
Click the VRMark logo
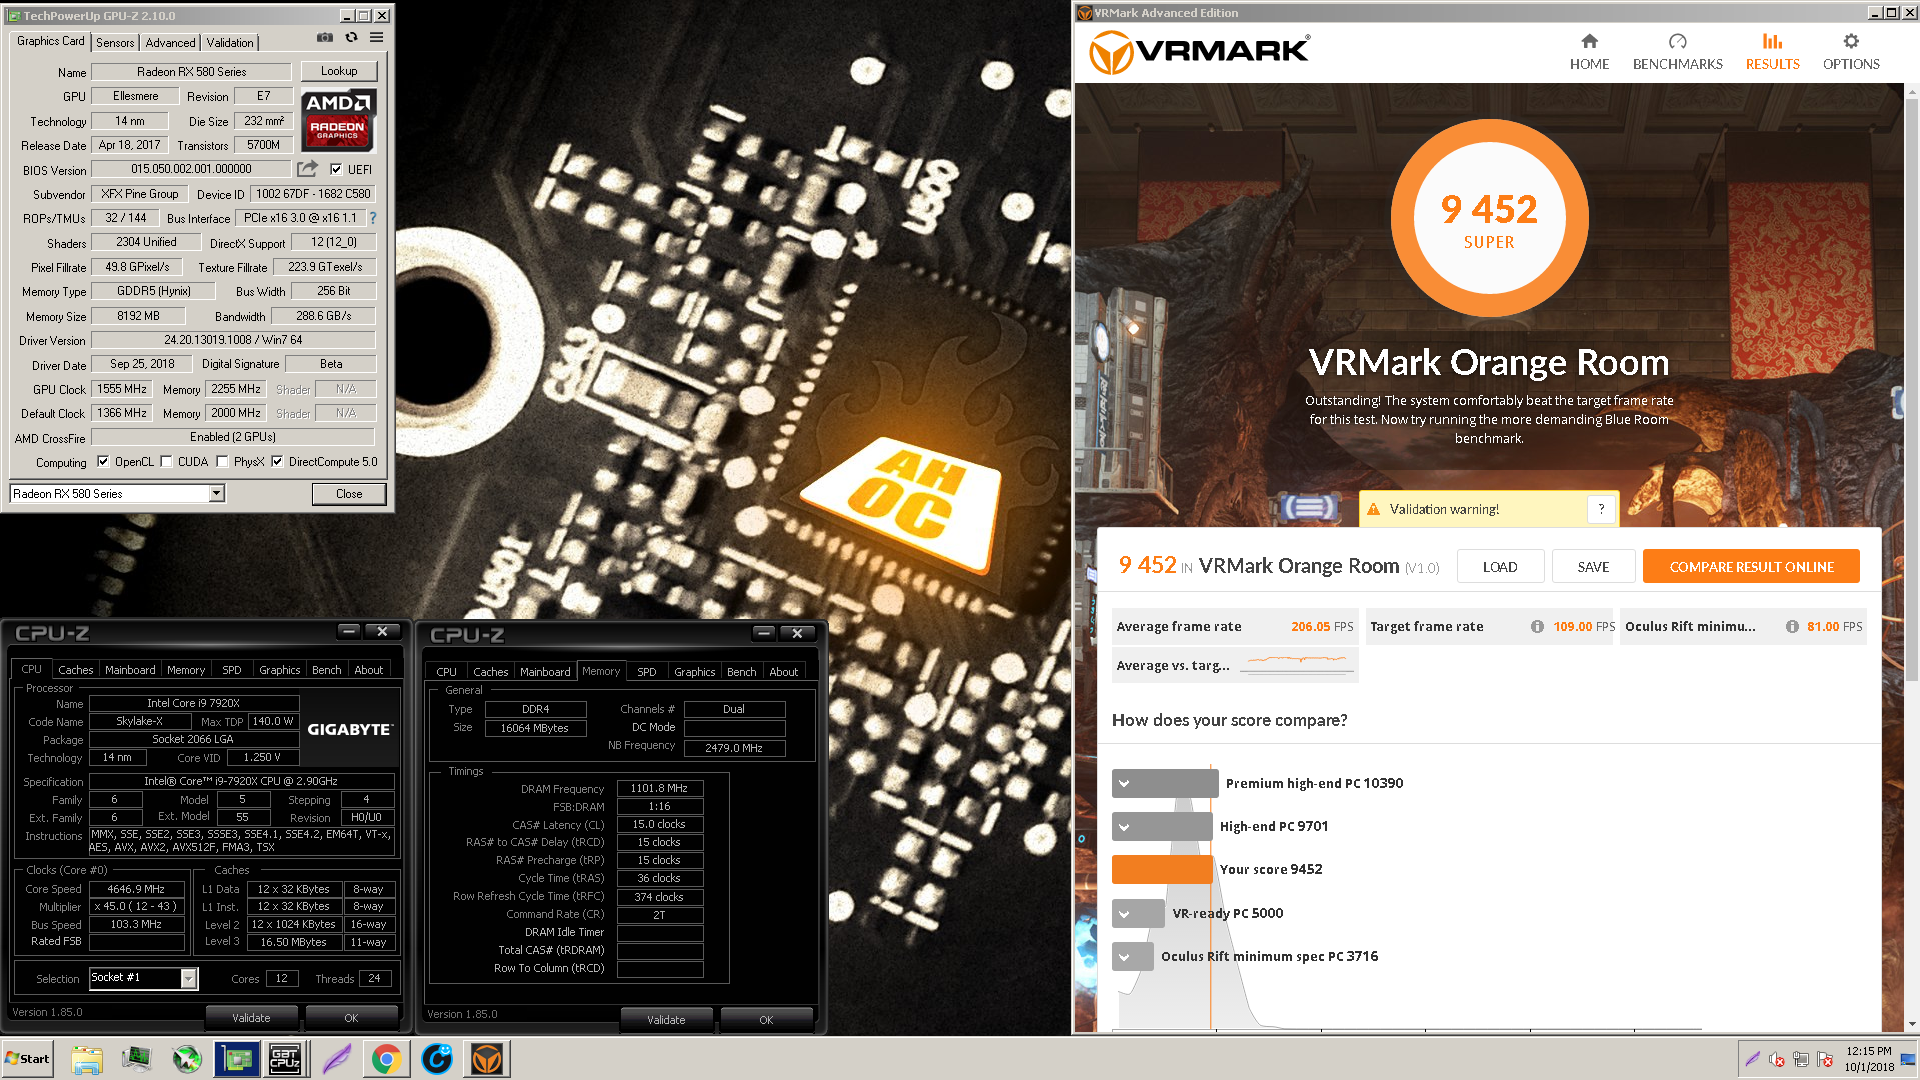(x=1199, y=51)
